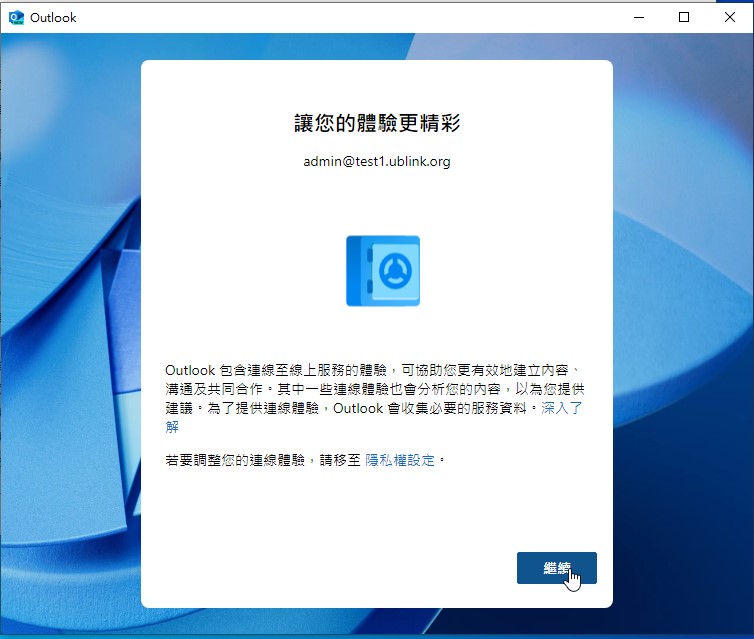Click the Outlook title text in title bar
This screenshot has height=639, width=754.
53,18
